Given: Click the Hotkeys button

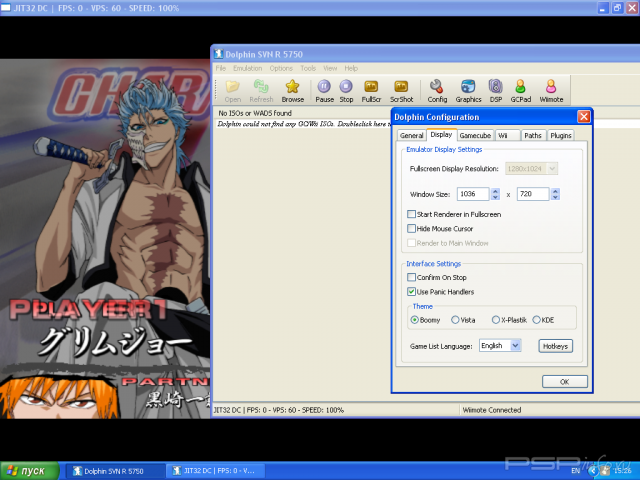Looking at the screenshot, I should pos(555,345).
